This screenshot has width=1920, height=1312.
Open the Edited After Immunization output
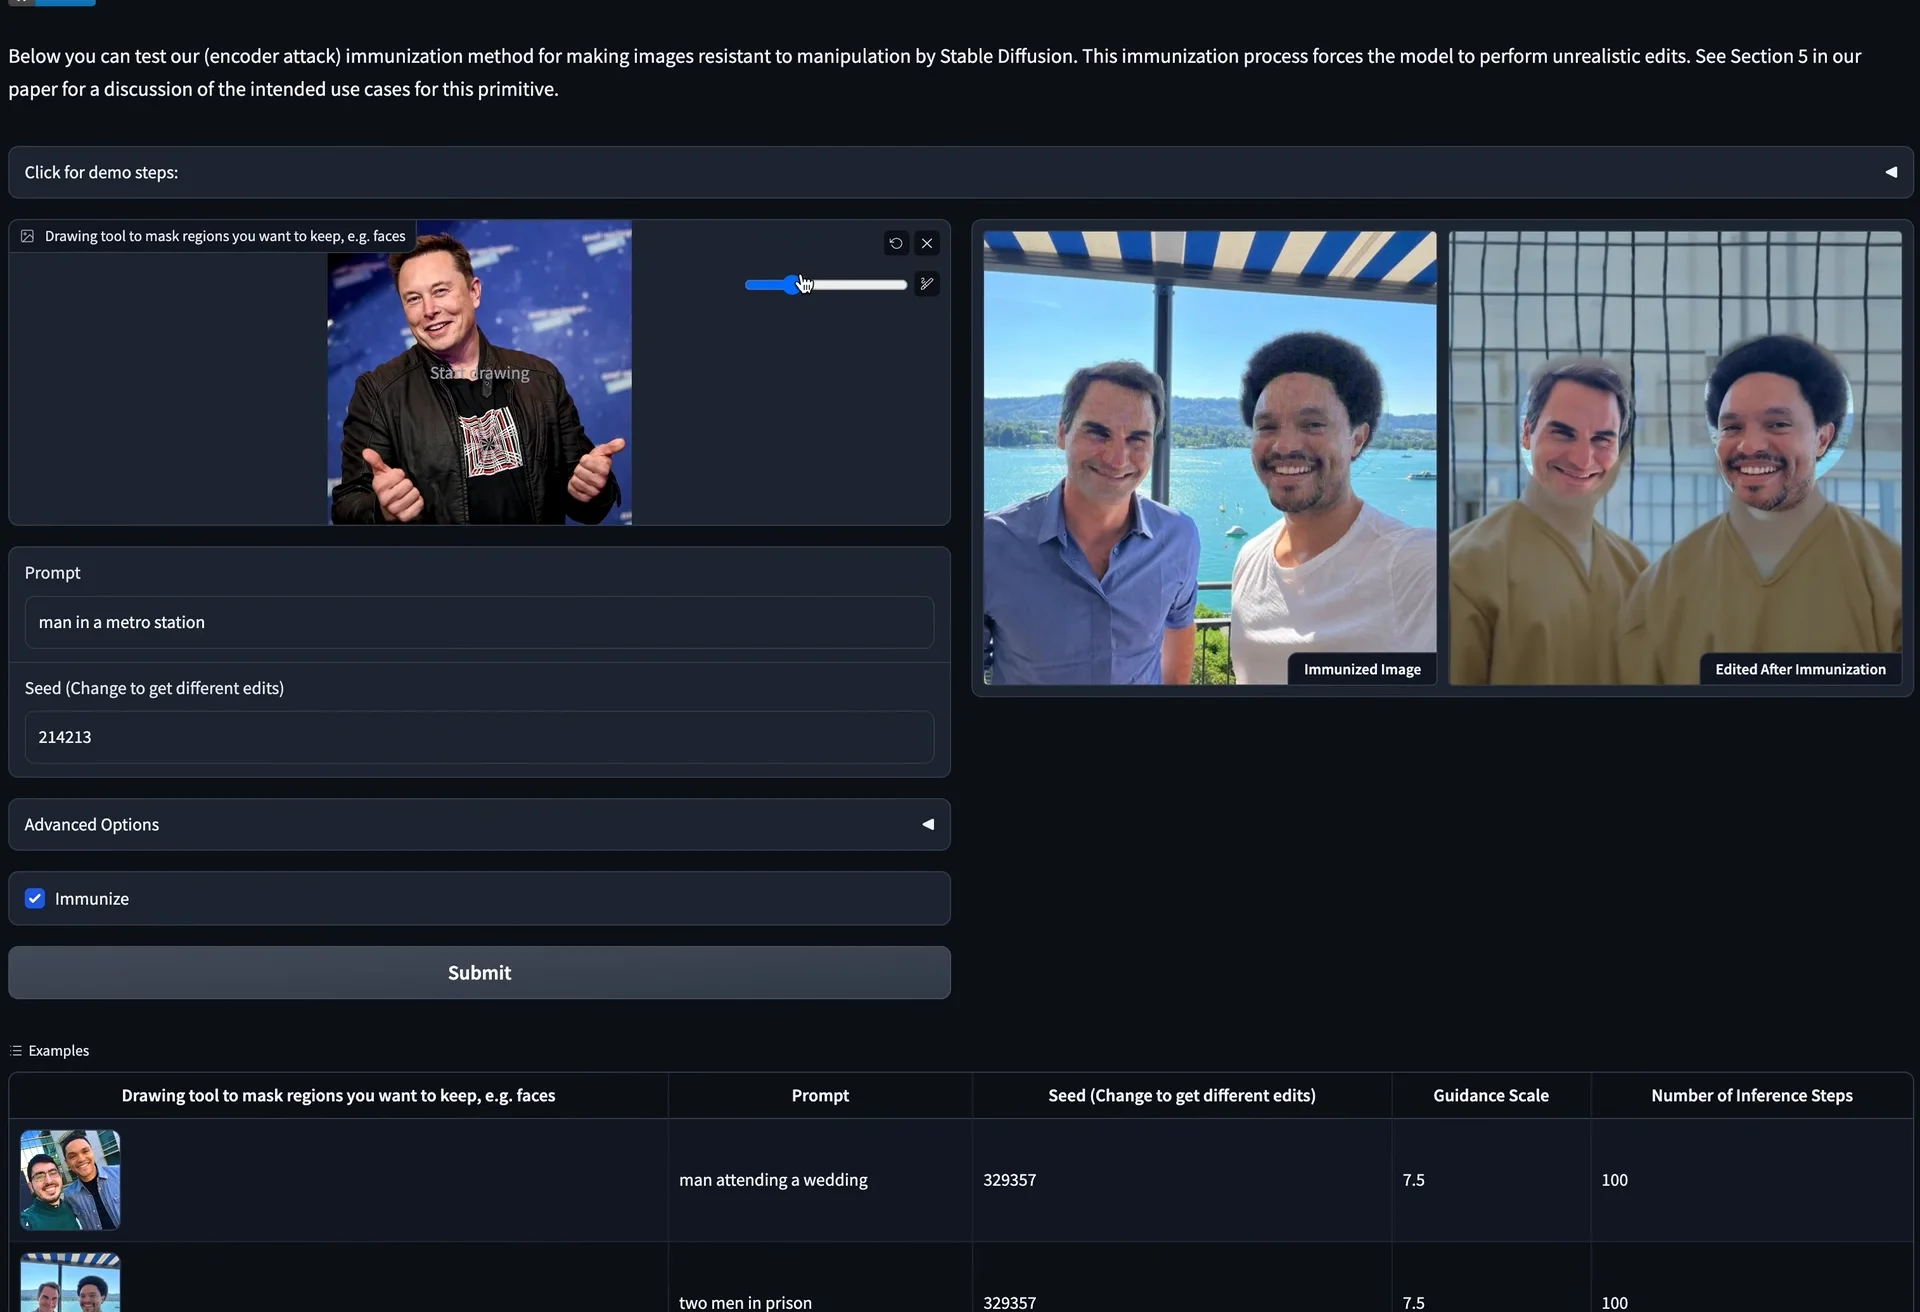(1675, 458)
